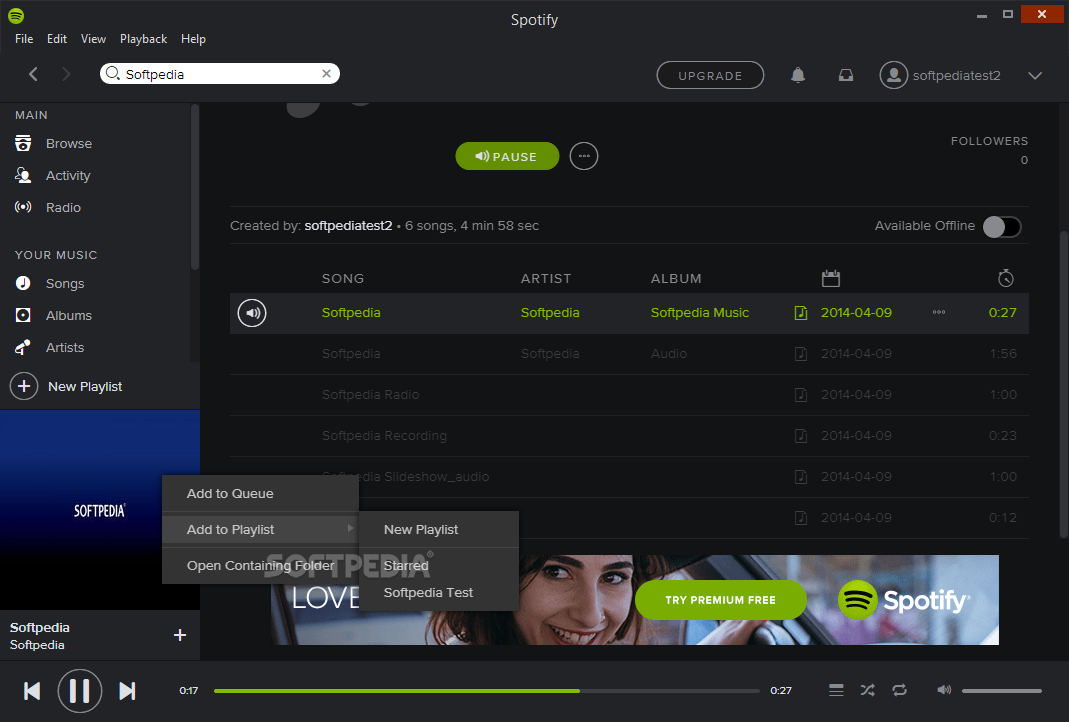Image resolution: width=1069 pixels, height=722 pixels.
Task: Open the File menu
Action: point(24,39)
